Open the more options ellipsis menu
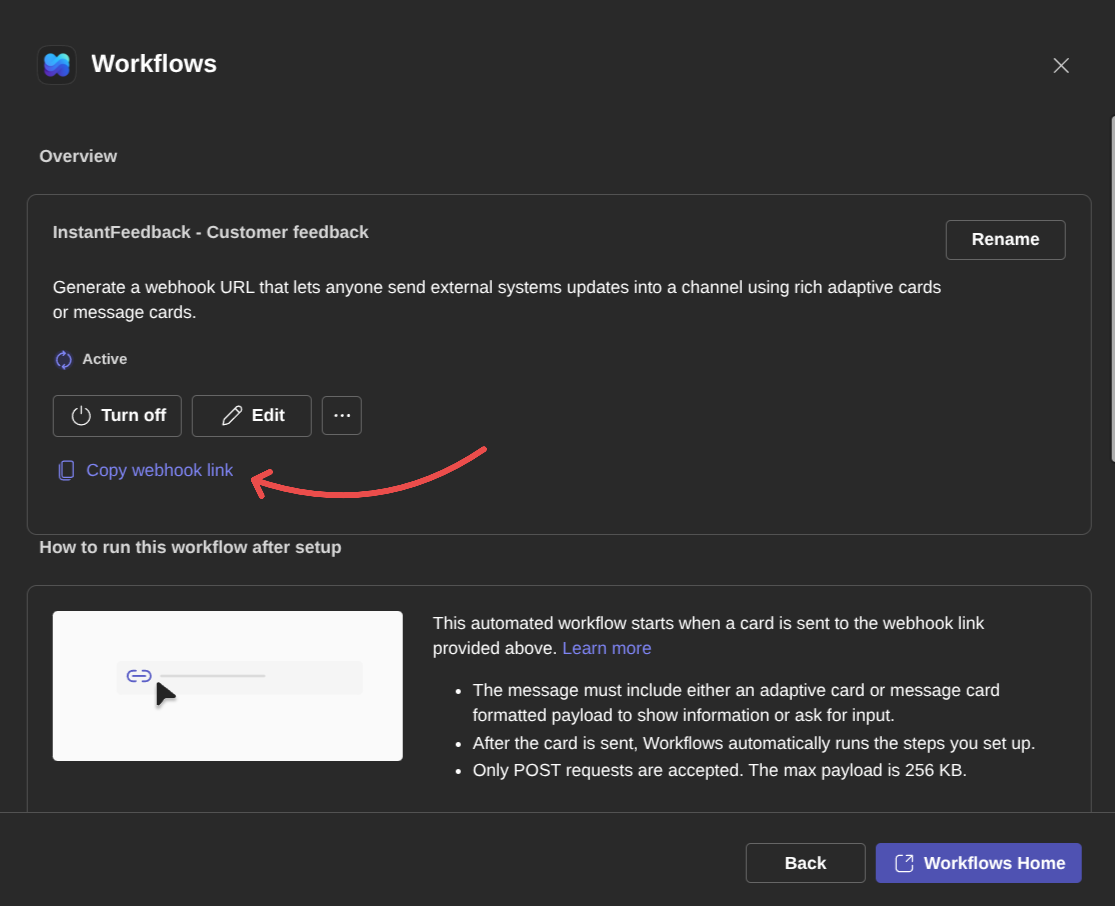1115x906 pixels. point(342,415)
